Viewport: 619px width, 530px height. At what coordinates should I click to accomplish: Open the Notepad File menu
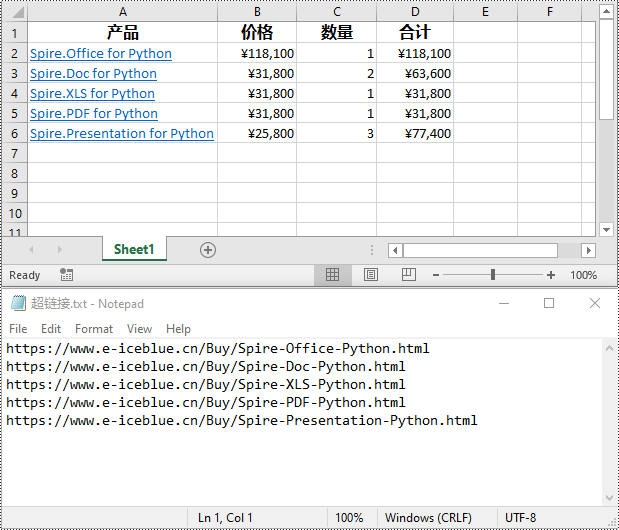click(18, 329)
